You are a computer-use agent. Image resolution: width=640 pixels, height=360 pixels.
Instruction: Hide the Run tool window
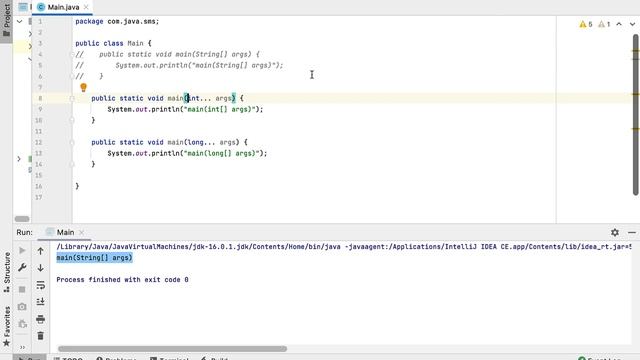tap(632, 232)
